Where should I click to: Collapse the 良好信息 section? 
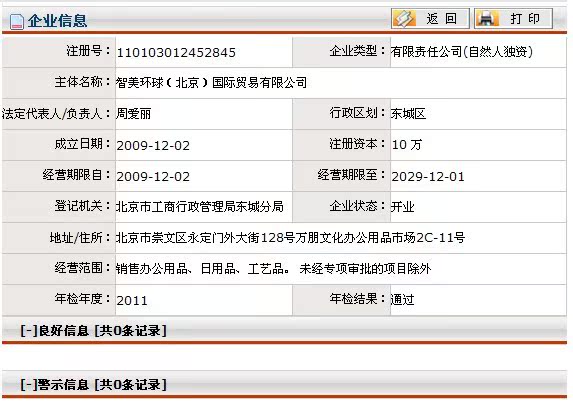29,330
